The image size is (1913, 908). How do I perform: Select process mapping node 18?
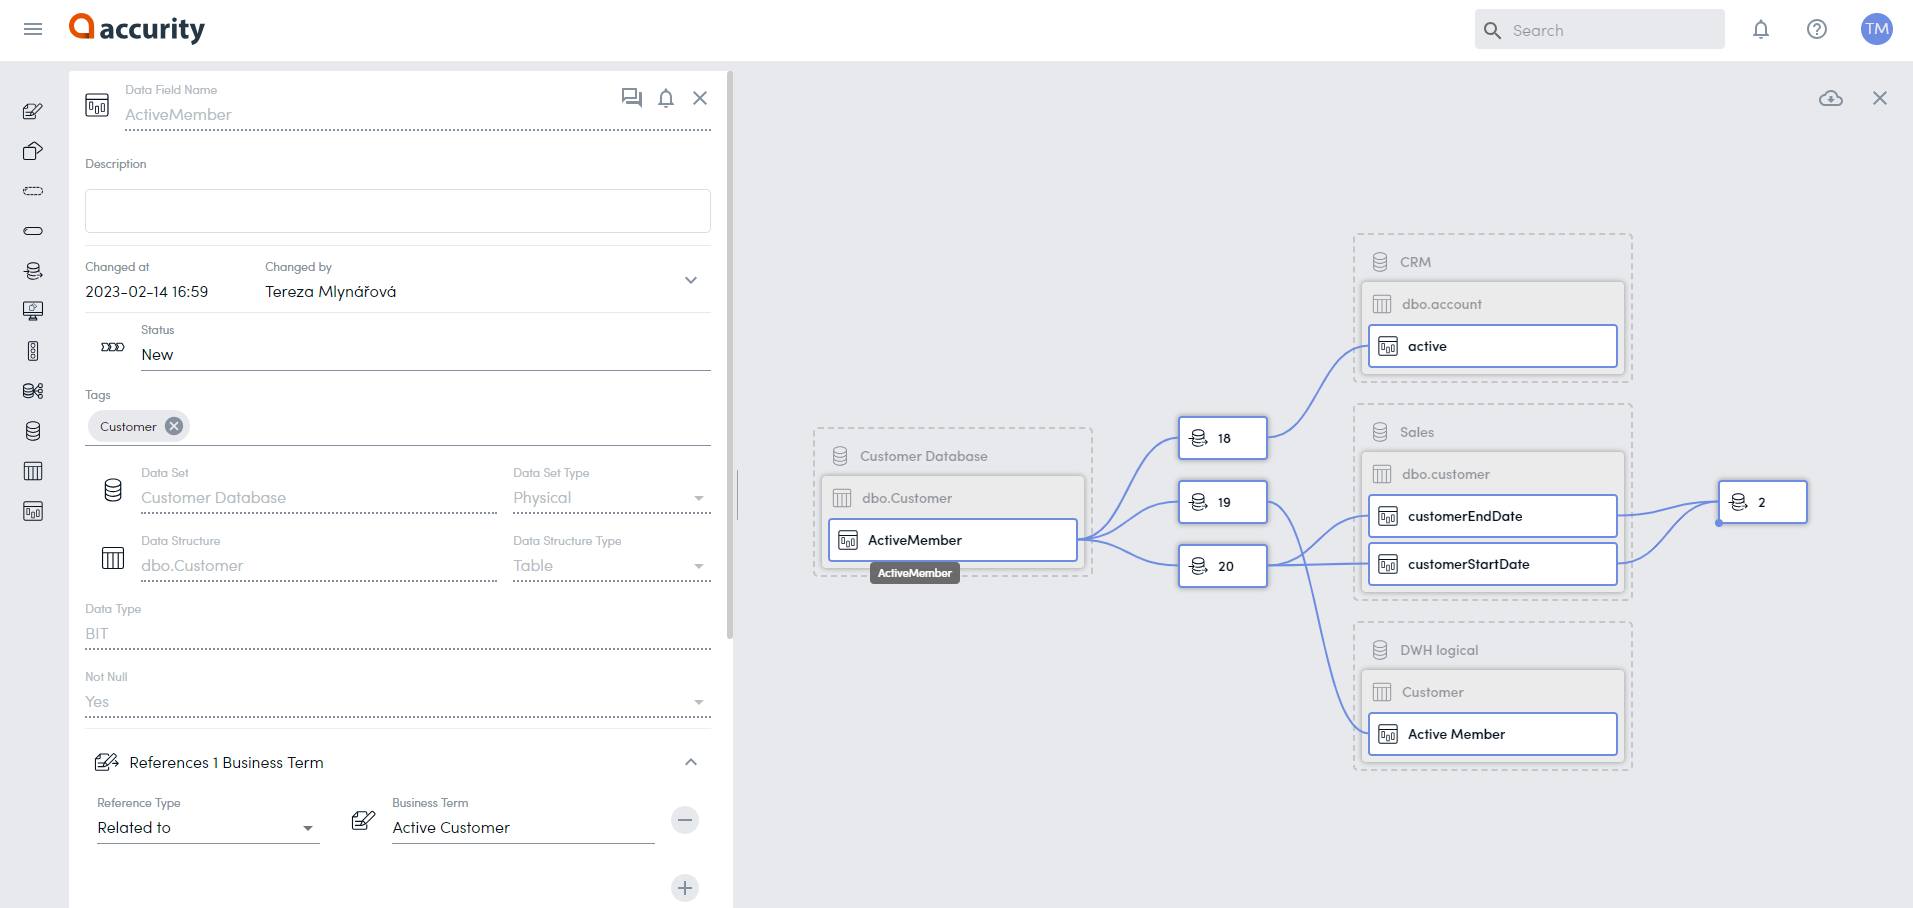(x=1223, y=438)
